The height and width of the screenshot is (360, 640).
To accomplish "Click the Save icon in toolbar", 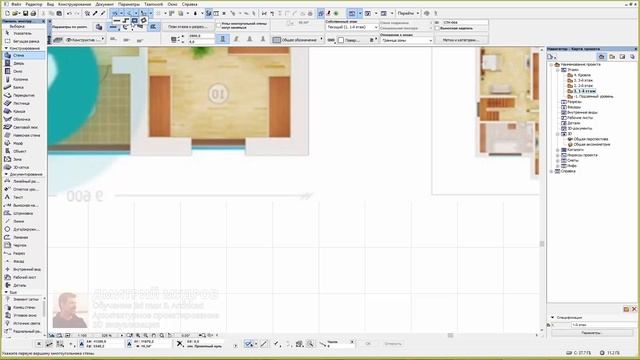I will click(25, 13).
